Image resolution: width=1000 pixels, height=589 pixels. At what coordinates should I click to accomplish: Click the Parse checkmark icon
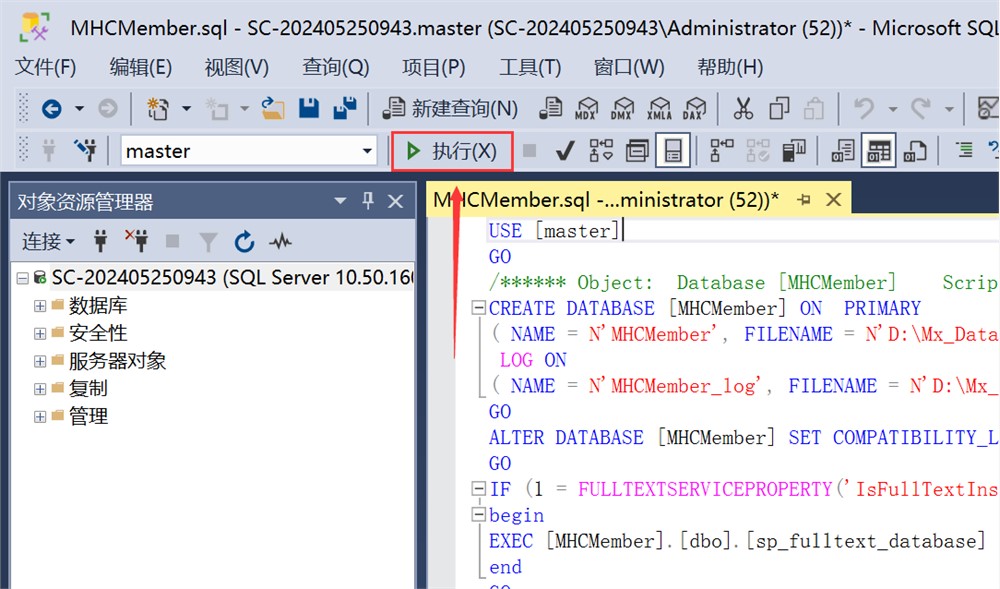(x=564, y=151)
